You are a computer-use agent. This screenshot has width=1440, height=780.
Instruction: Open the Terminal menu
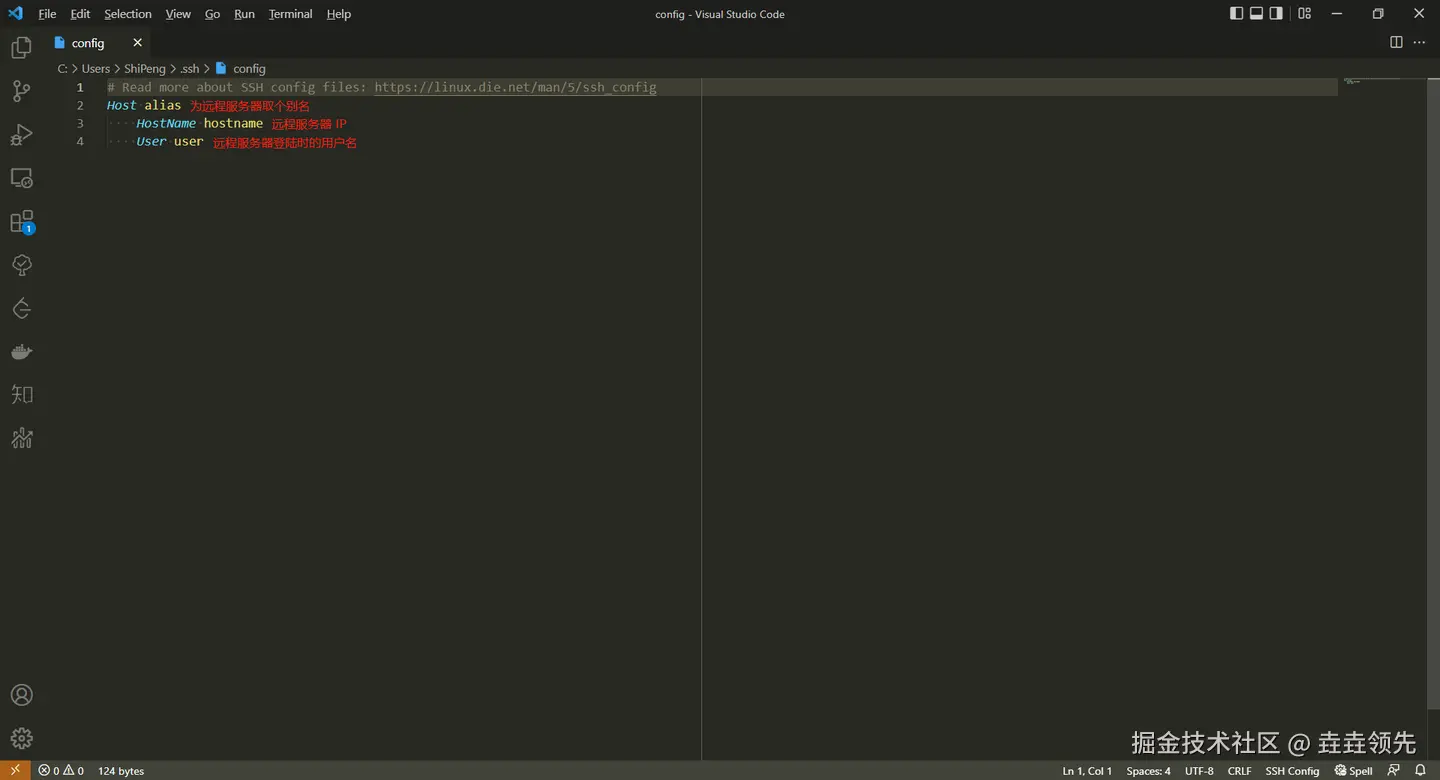(290, 14)
